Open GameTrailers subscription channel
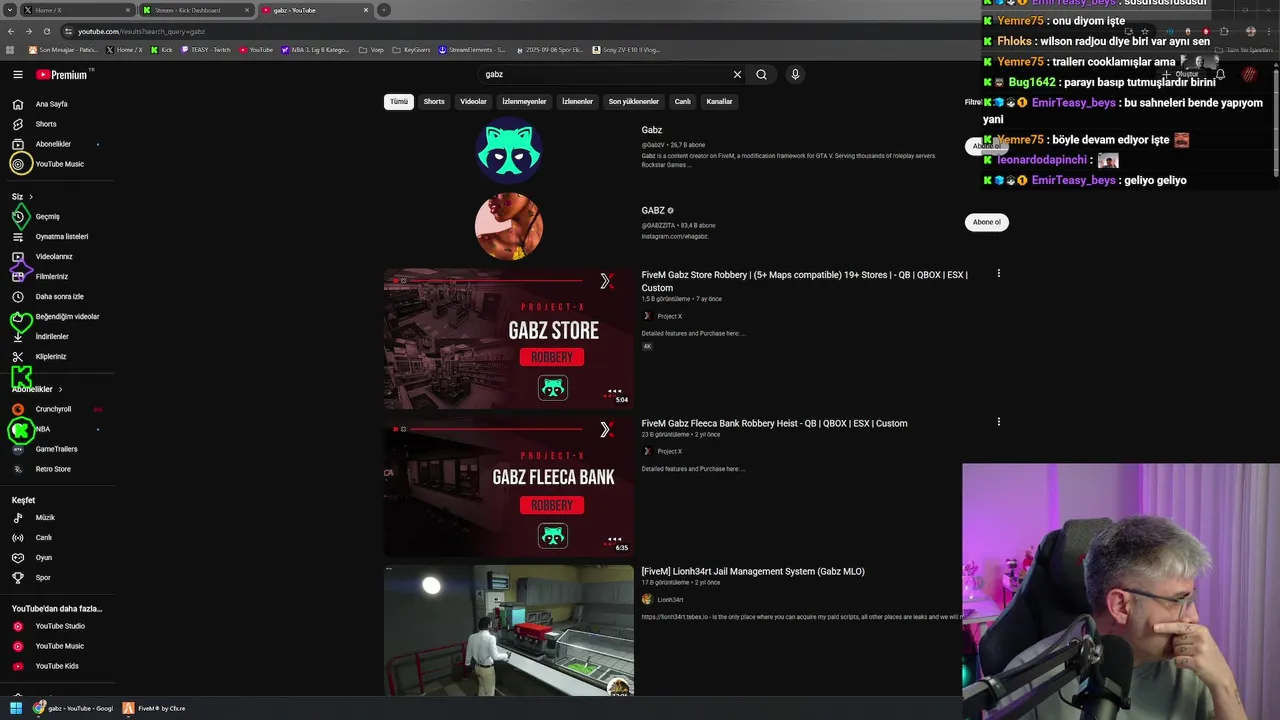Image resolution: width=1280 pixels, height=720 pixels. click(x=56, y=449)
